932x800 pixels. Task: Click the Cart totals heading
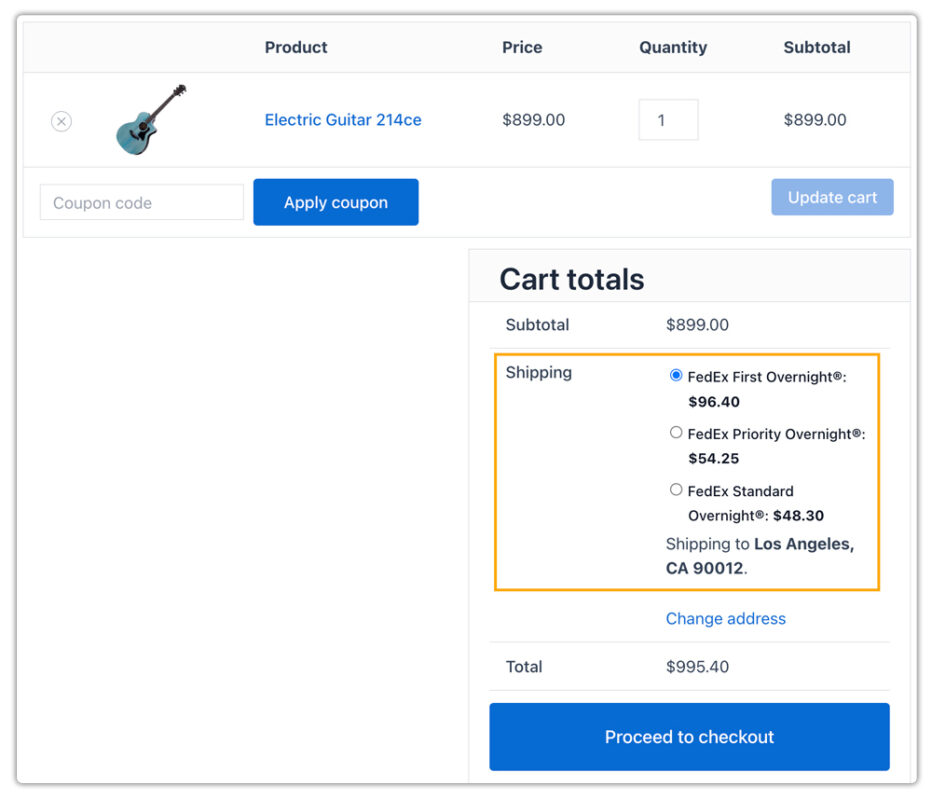tap(572, 279)
